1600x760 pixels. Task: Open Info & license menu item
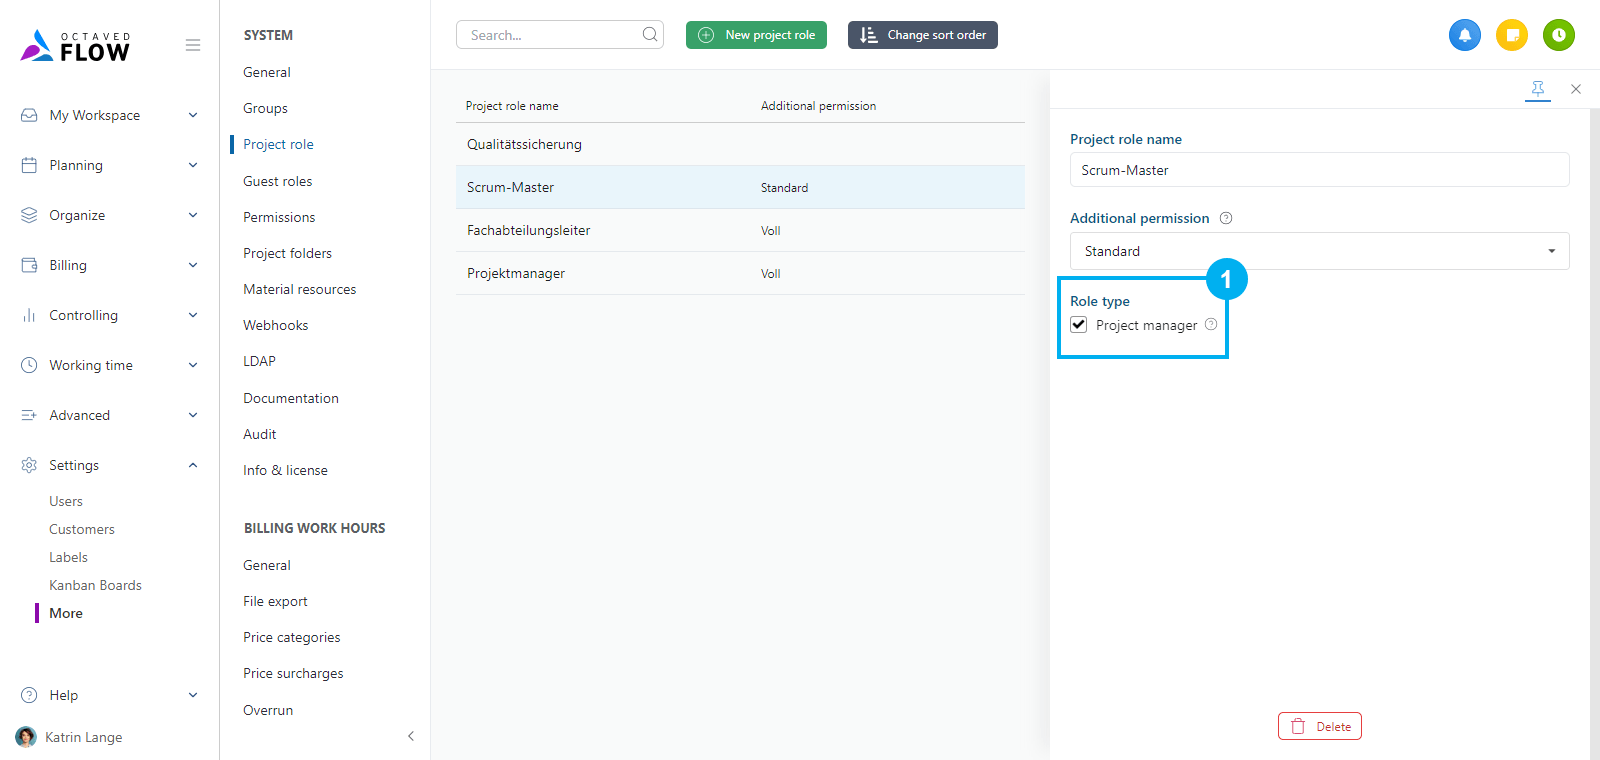(x=285, y=470)
